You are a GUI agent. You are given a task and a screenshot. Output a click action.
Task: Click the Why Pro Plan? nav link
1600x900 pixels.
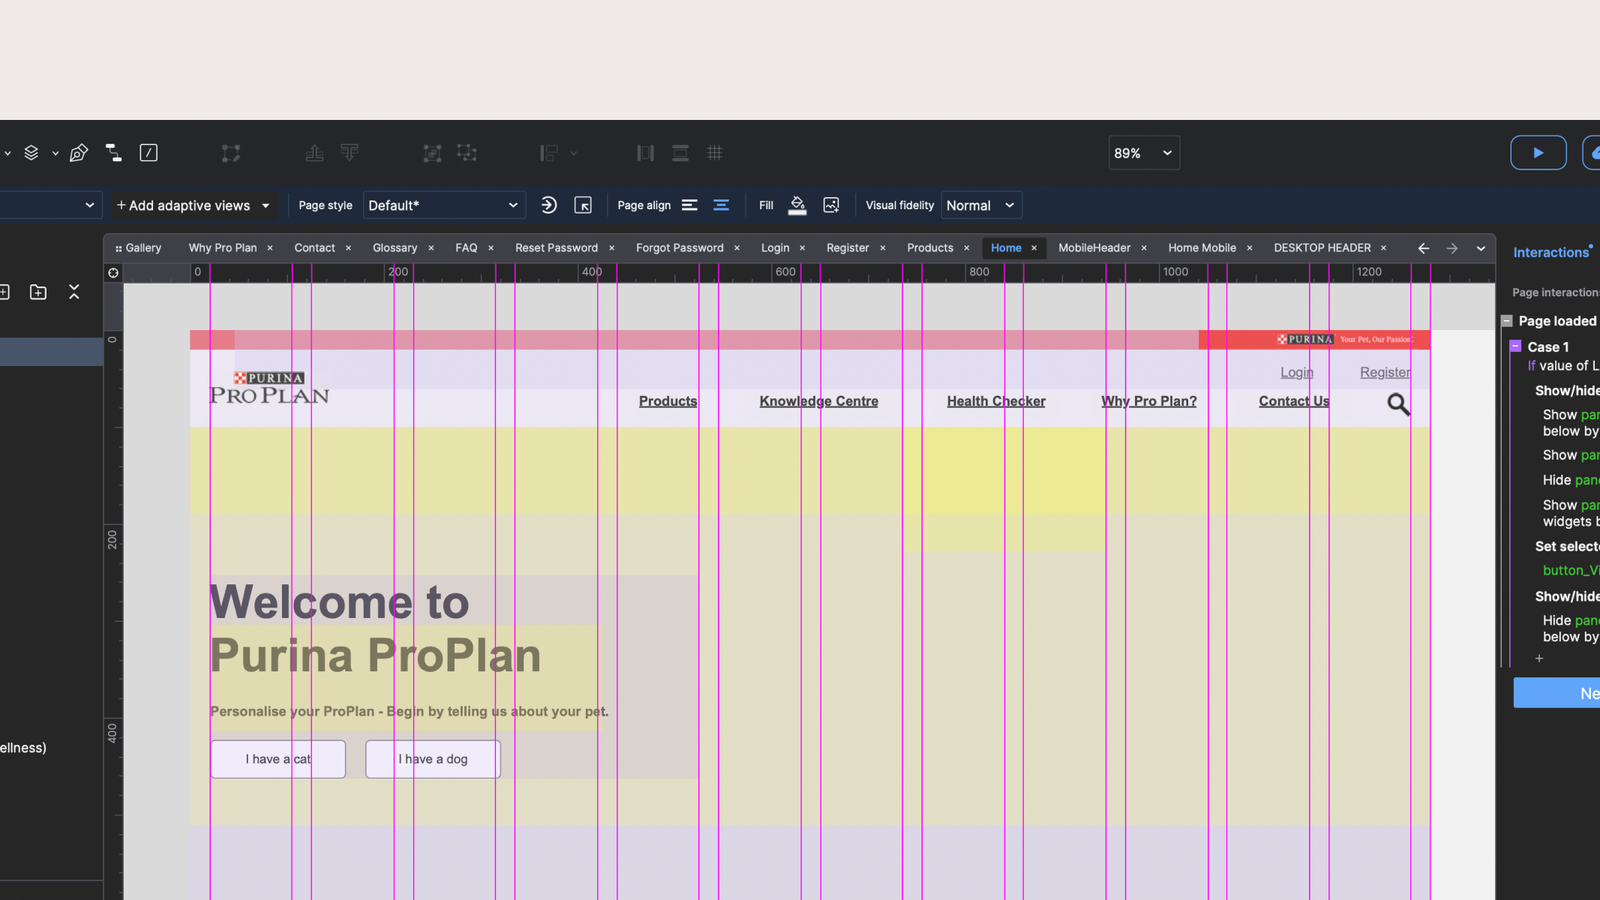[1149, 401]
